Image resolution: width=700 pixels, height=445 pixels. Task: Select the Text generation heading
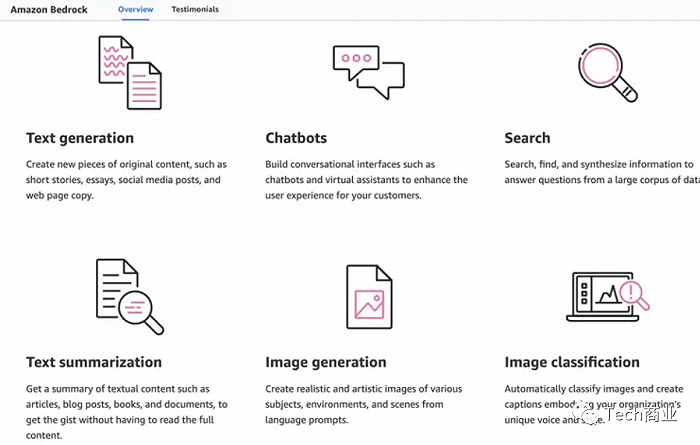click(80, 138)
